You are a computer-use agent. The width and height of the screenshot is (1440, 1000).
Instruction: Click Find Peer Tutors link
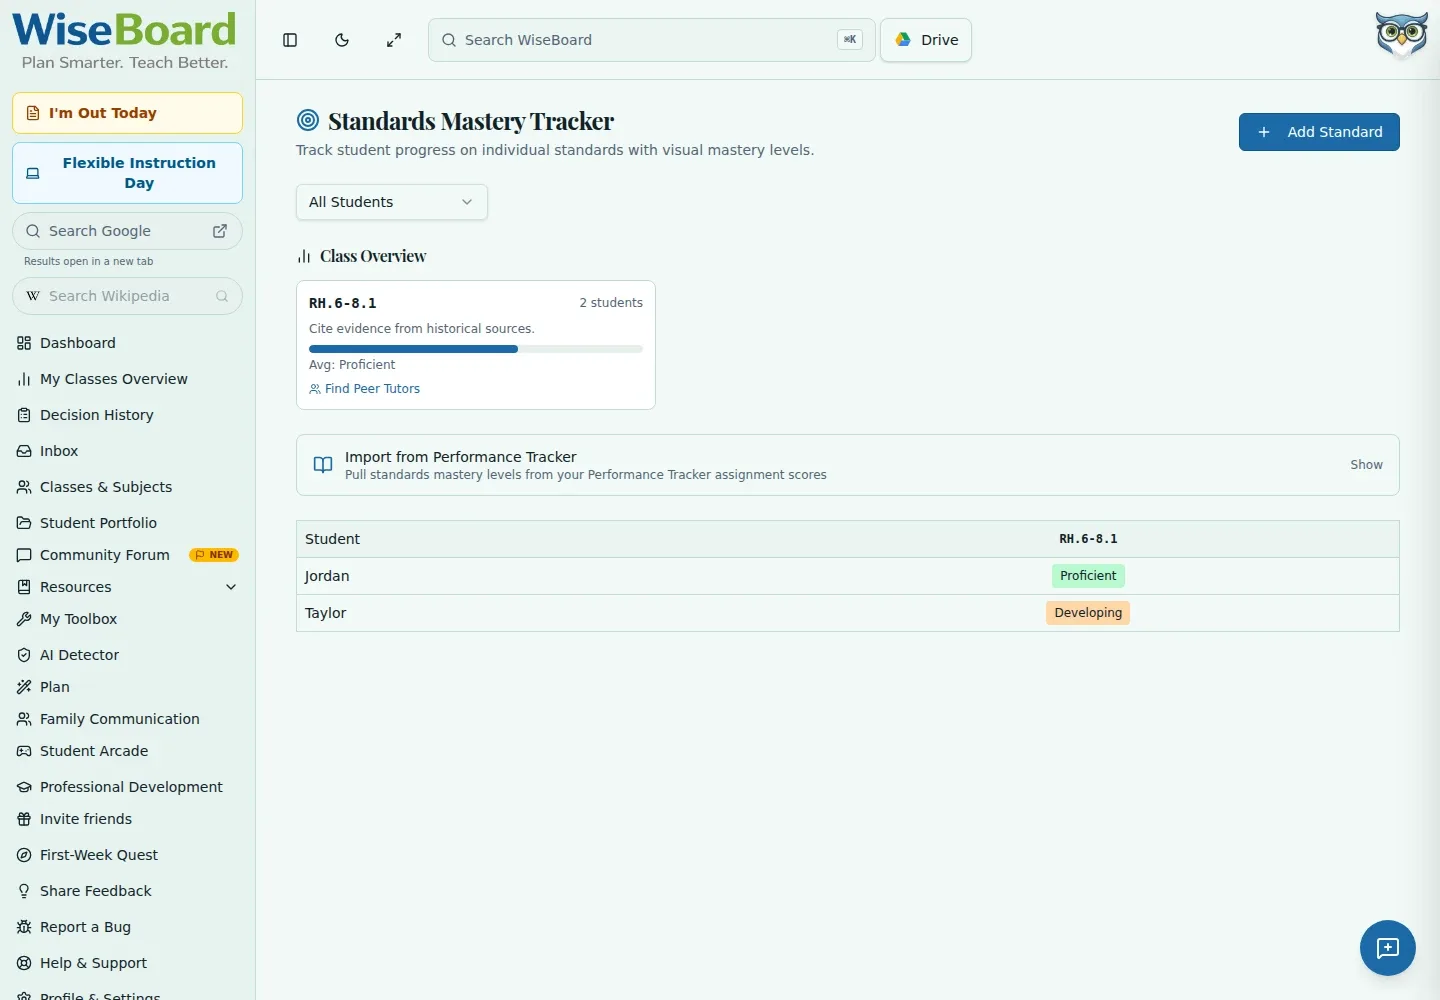pos(365,389)
